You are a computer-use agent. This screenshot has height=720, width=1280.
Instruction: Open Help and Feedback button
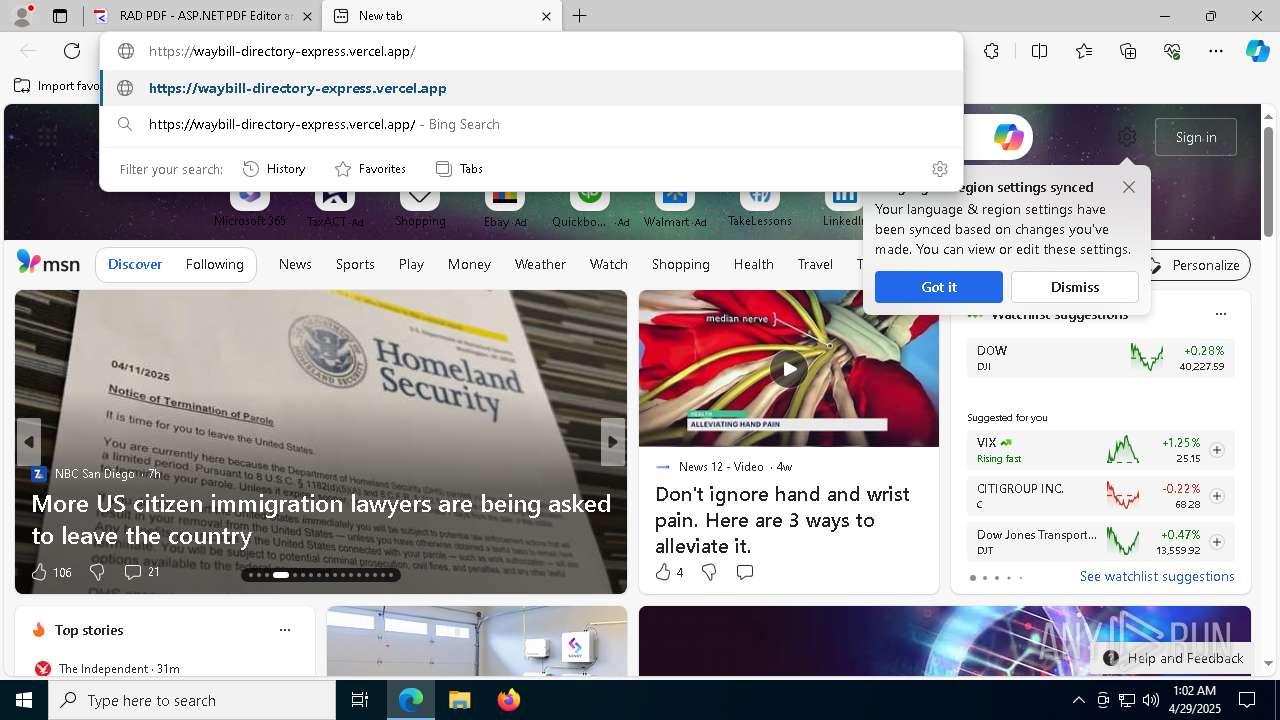coord(1174,658)
